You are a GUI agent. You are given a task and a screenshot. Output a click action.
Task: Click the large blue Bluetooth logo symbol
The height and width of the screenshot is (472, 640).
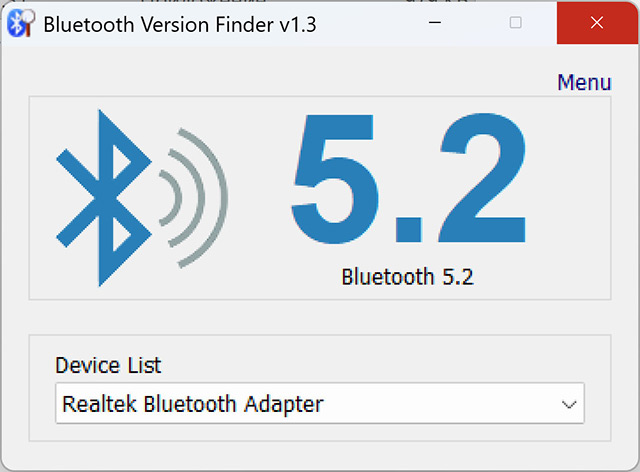pos(104,198)
